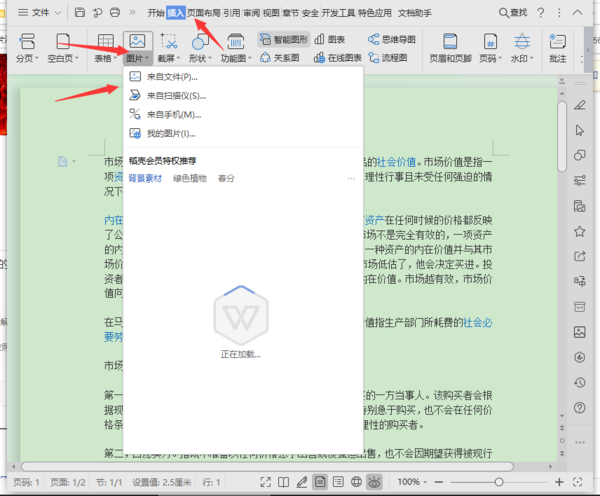Click the help circle icon in sidebar

(x=580, y=408)
